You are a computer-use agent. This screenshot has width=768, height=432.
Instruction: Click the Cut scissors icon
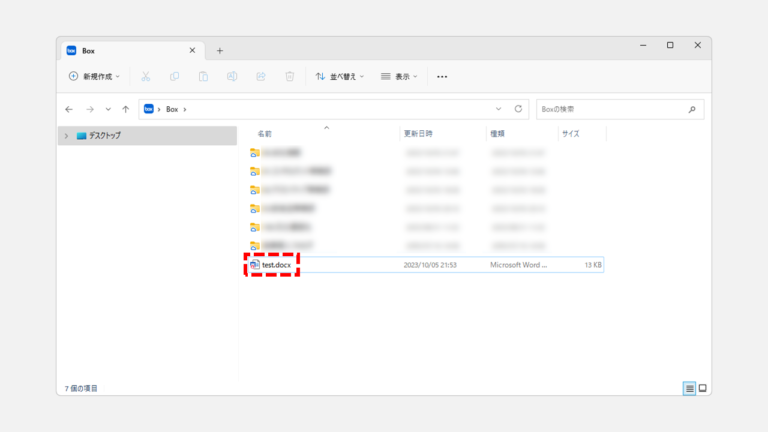pyautogui.click(x=145, y=76)
